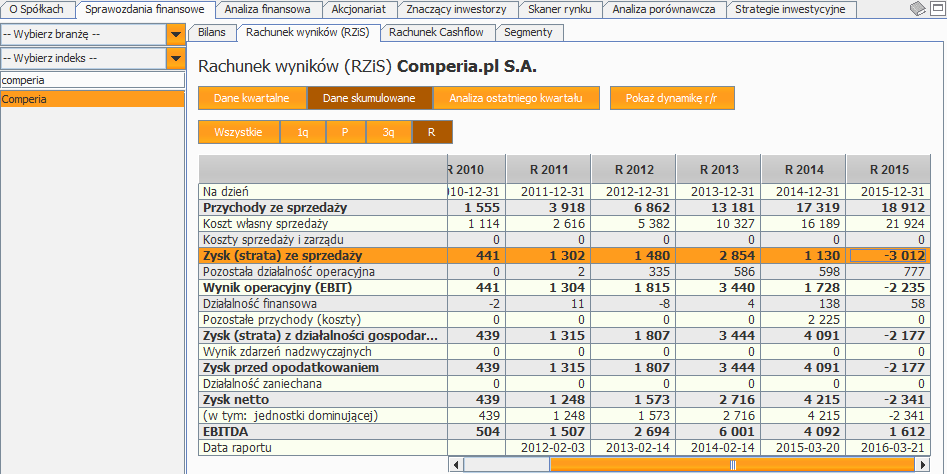The width and height of the screenshot is (947, 474).
Task: Select the '3q' period filter
Action: tap(388, 133)
